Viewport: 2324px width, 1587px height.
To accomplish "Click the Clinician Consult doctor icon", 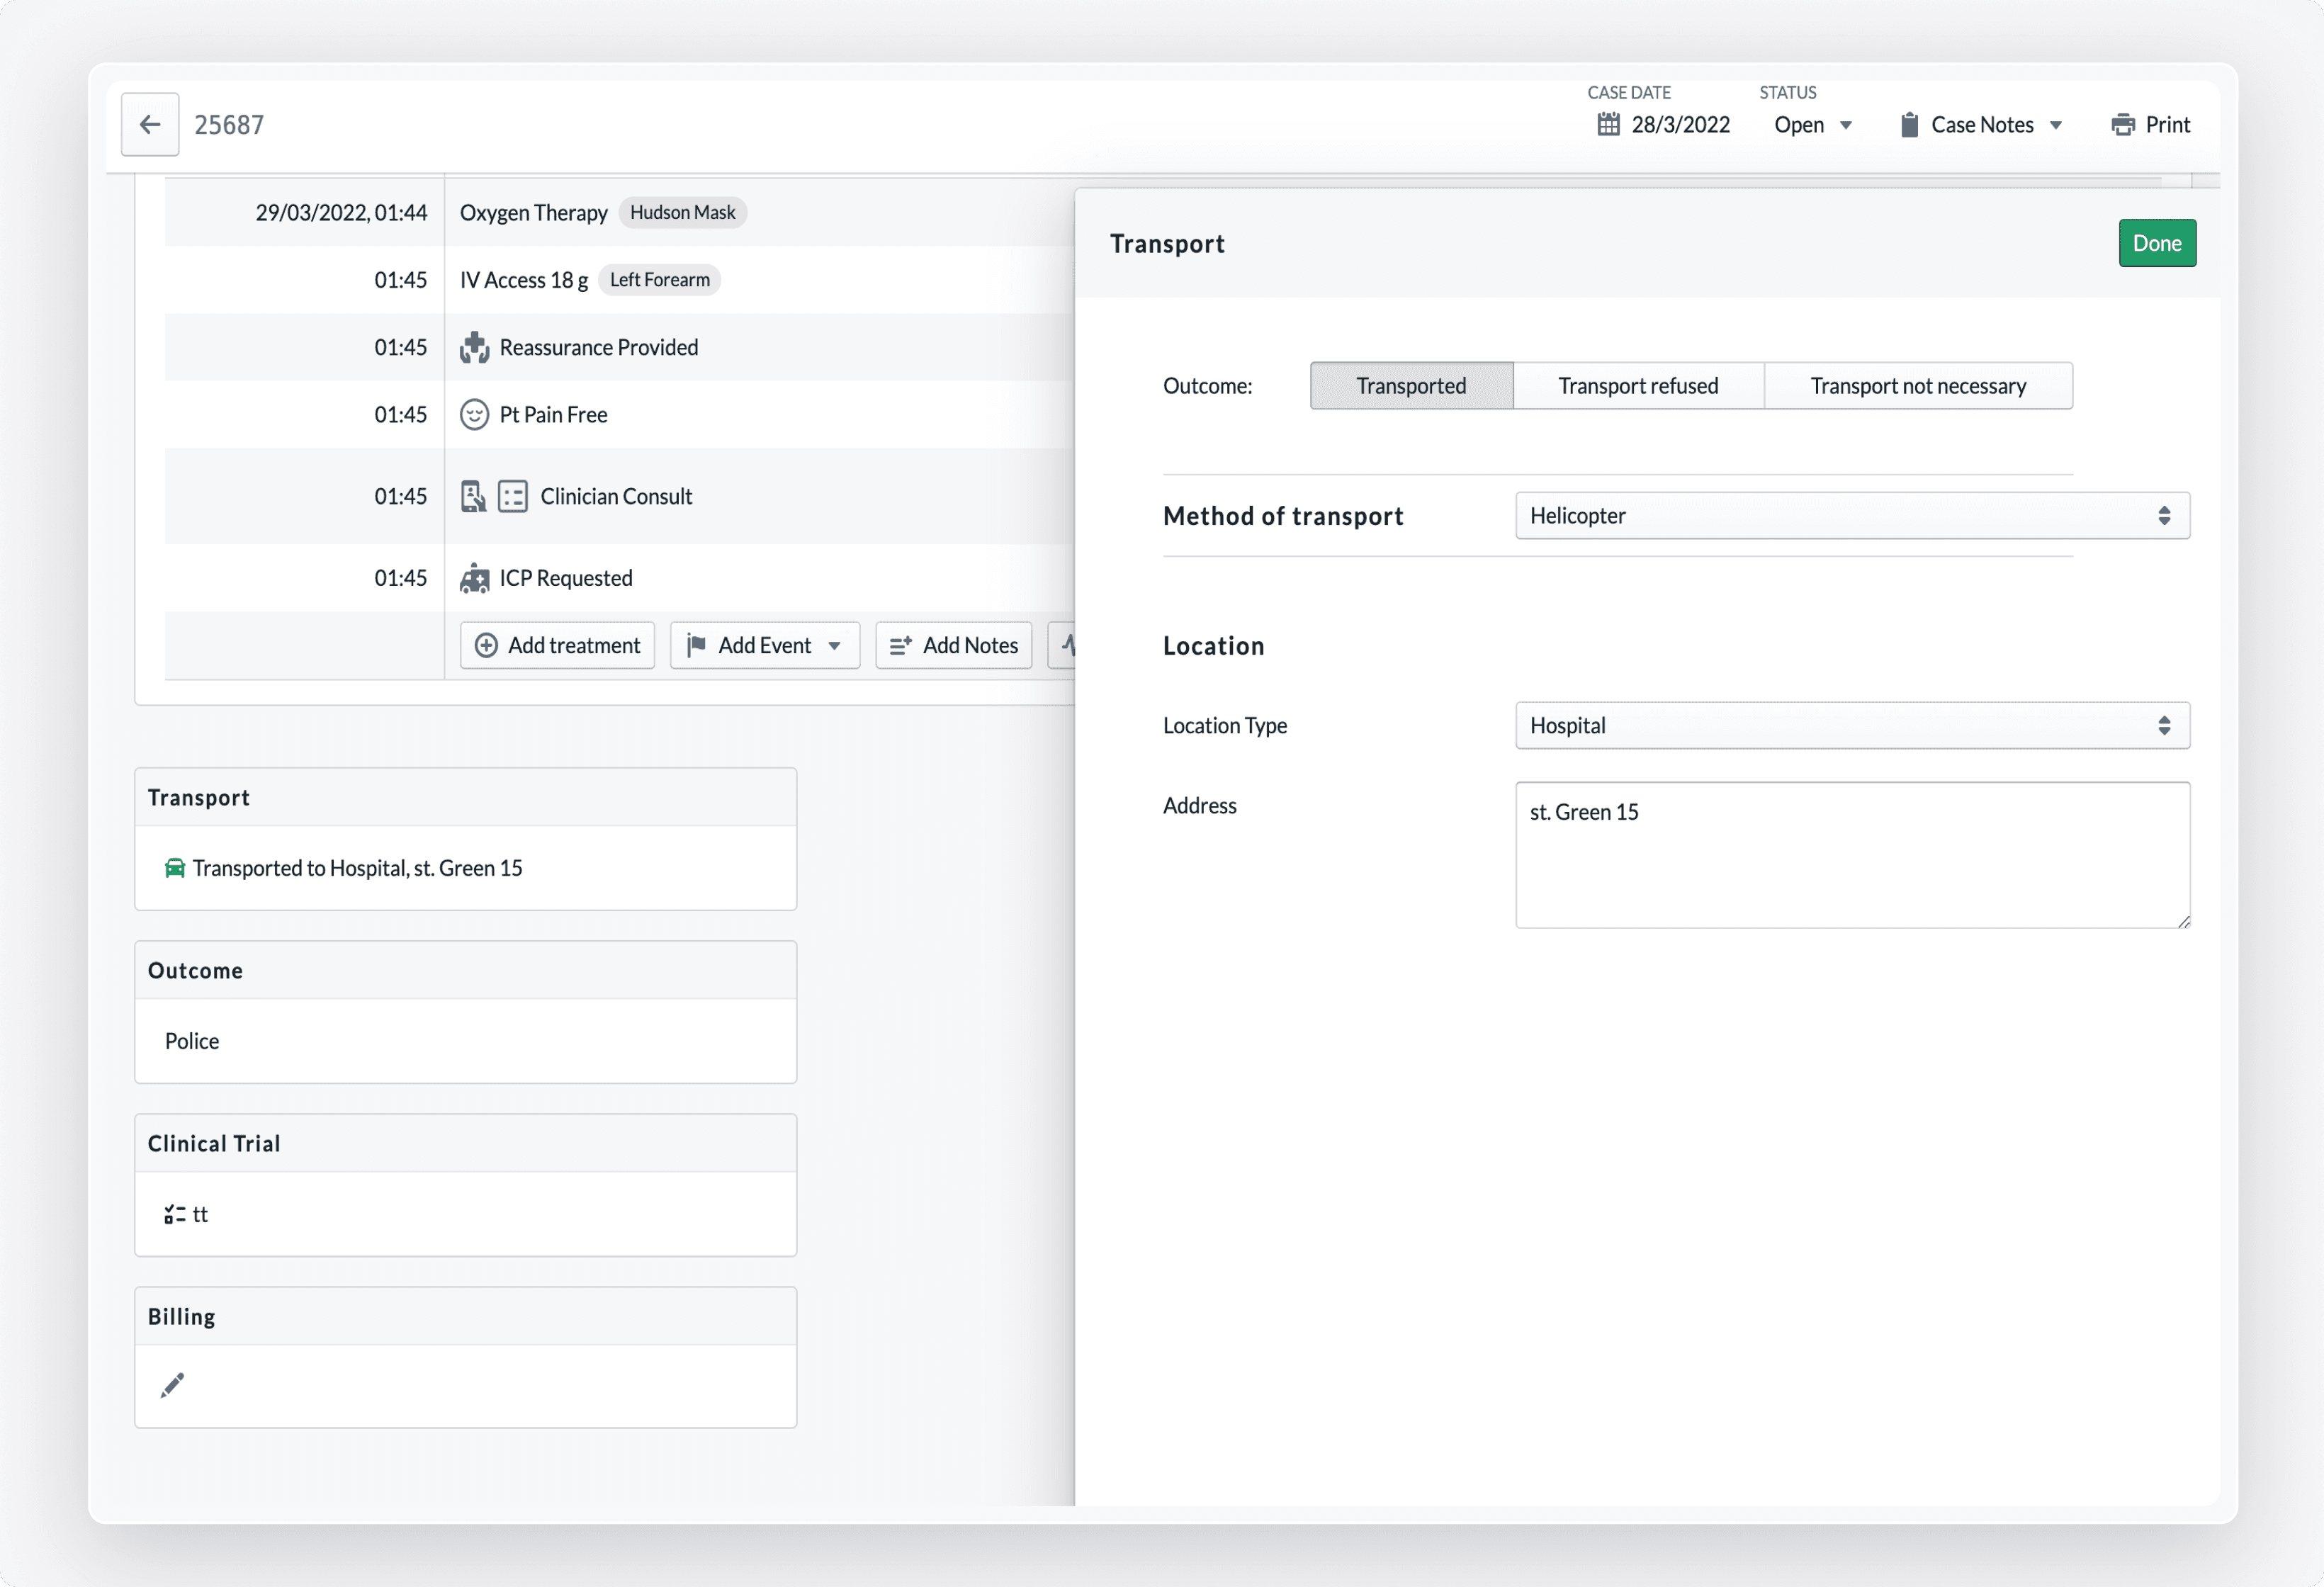I will 473,496.
